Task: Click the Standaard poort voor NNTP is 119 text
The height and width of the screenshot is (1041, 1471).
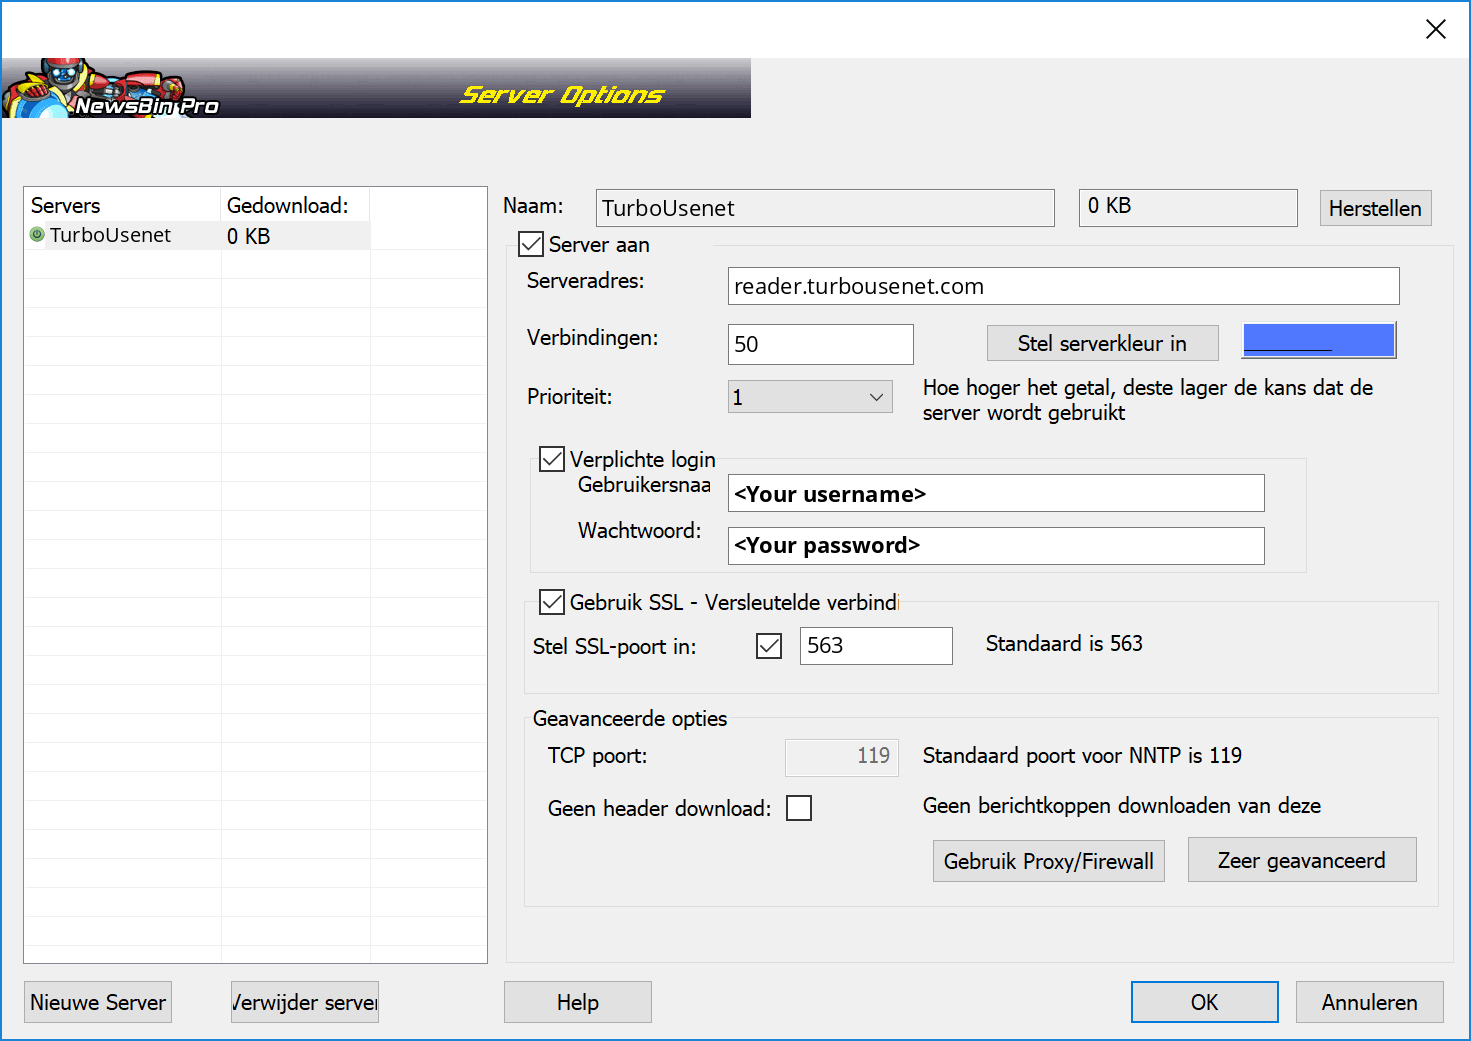Action: click(1082, 755)
